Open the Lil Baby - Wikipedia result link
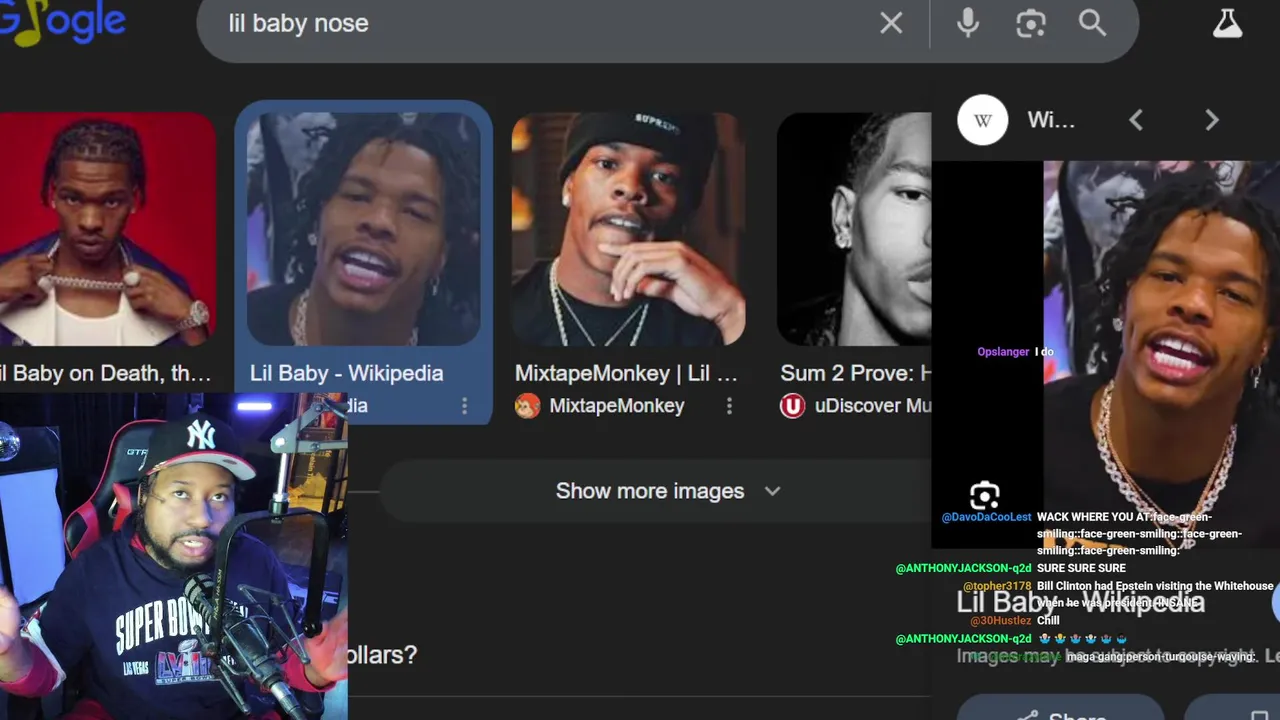The image size is (1280, 720). tap(346, 373)
